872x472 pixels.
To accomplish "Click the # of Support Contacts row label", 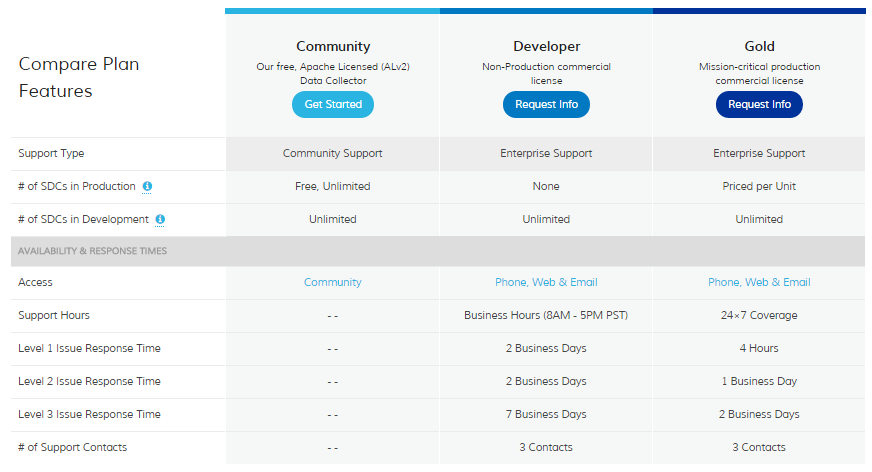I will pyautogui.click(x=72, y=447).
